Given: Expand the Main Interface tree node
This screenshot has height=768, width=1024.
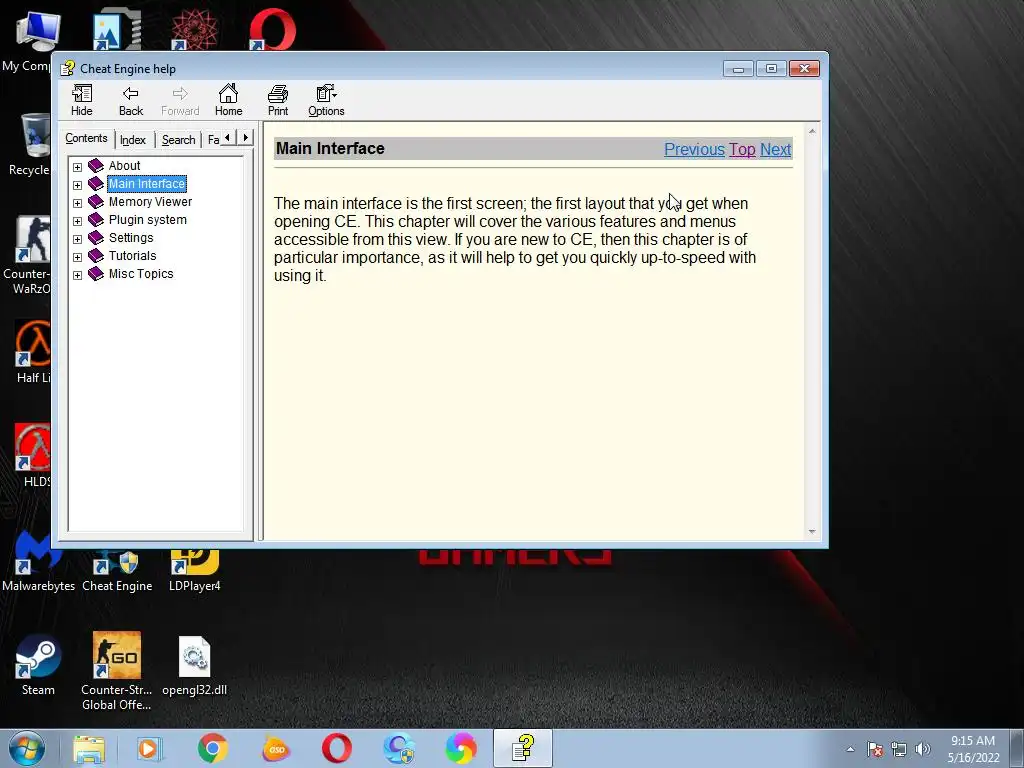Looking at the screenshot, I should [x=77, y=185].
